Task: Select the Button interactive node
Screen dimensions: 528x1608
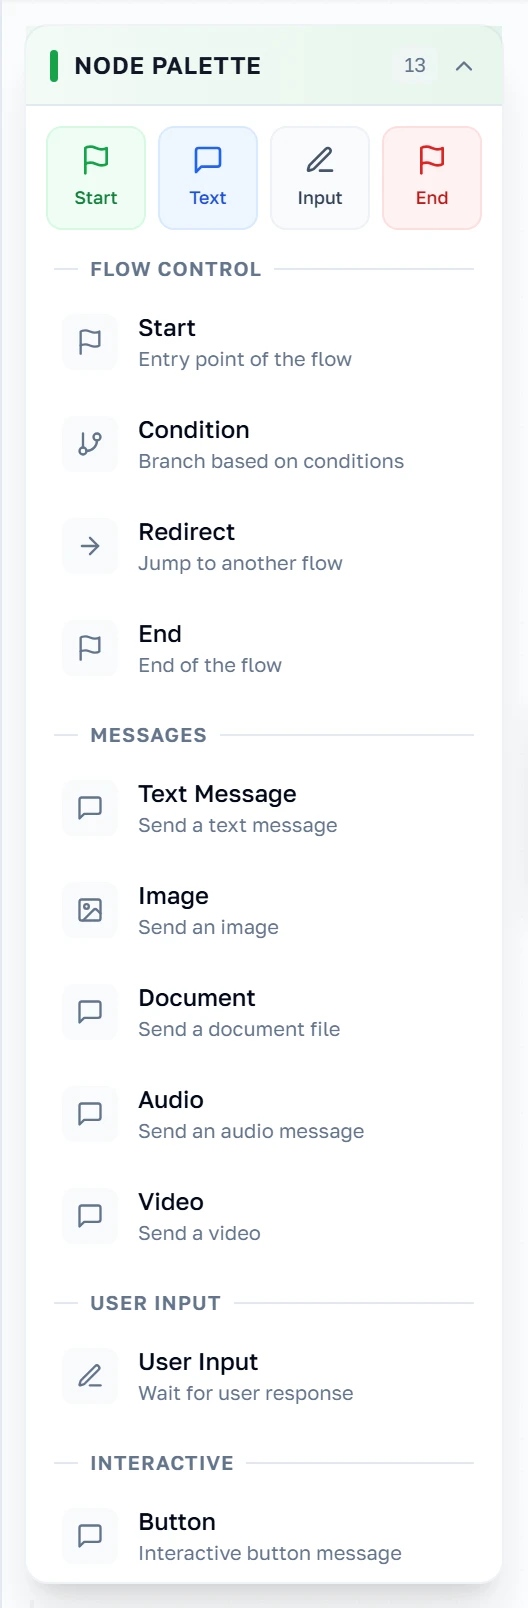Action: coord(264,1536)
